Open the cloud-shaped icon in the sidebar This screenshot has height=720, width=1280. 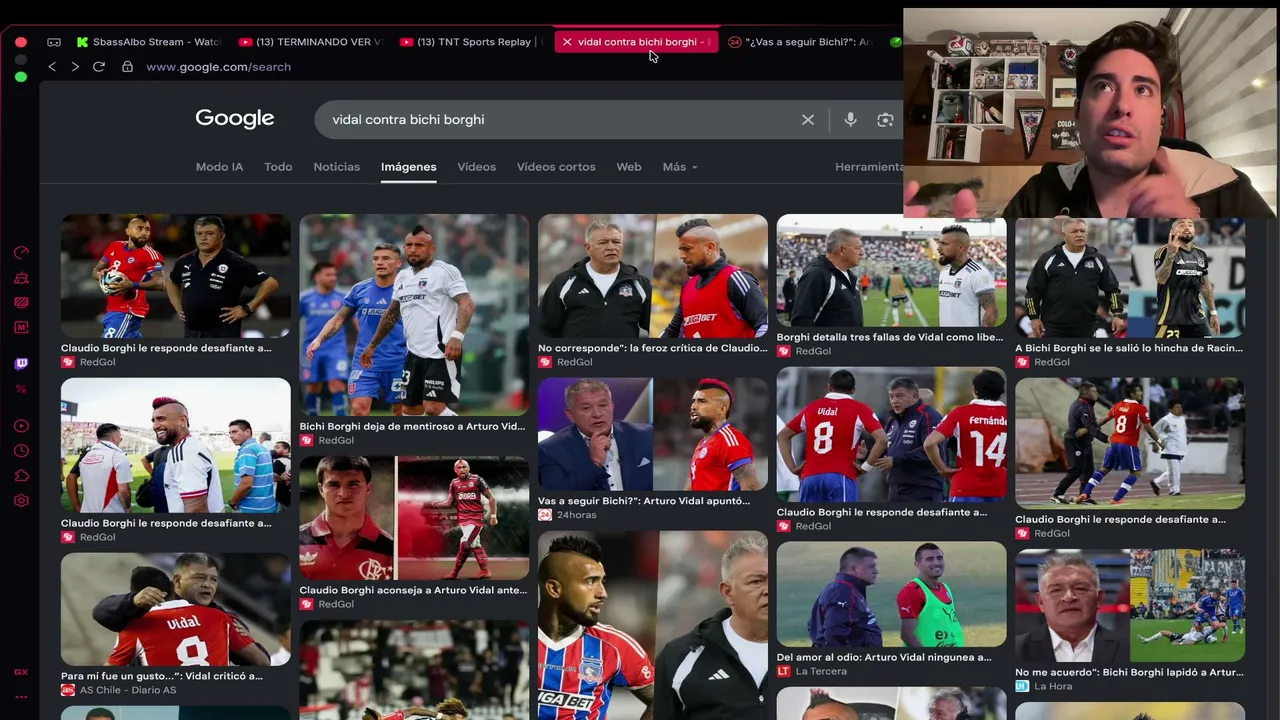(x=21, y=476)
